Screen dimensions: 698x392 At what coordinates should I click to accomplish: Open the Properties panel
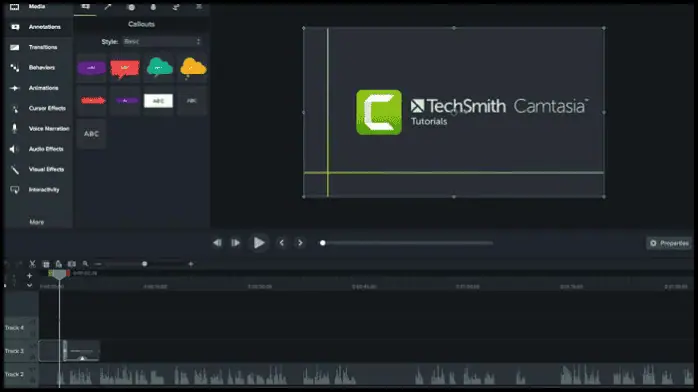point(669,243)
